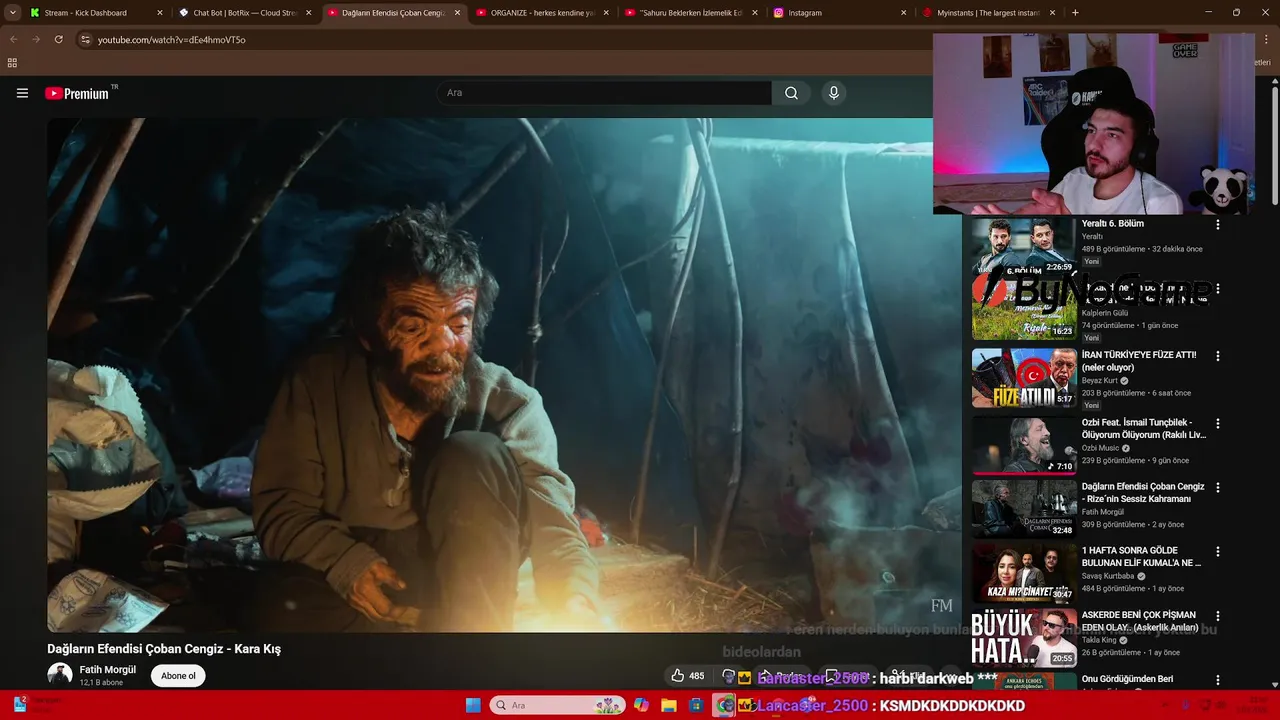The height and width of the screenshot is (720, 1280).
Task: Open options for İRAN TÜRKİYE'YE FÜZE ATTI
Action: 1217,356
